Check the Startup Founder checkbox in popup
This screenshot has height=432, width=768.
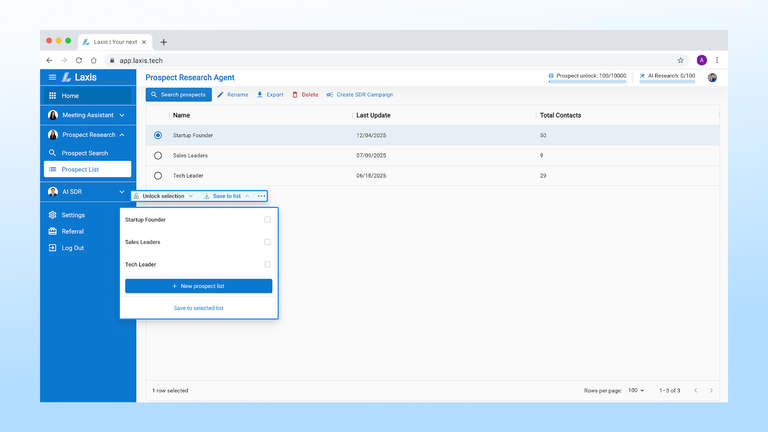coord(267,220)
